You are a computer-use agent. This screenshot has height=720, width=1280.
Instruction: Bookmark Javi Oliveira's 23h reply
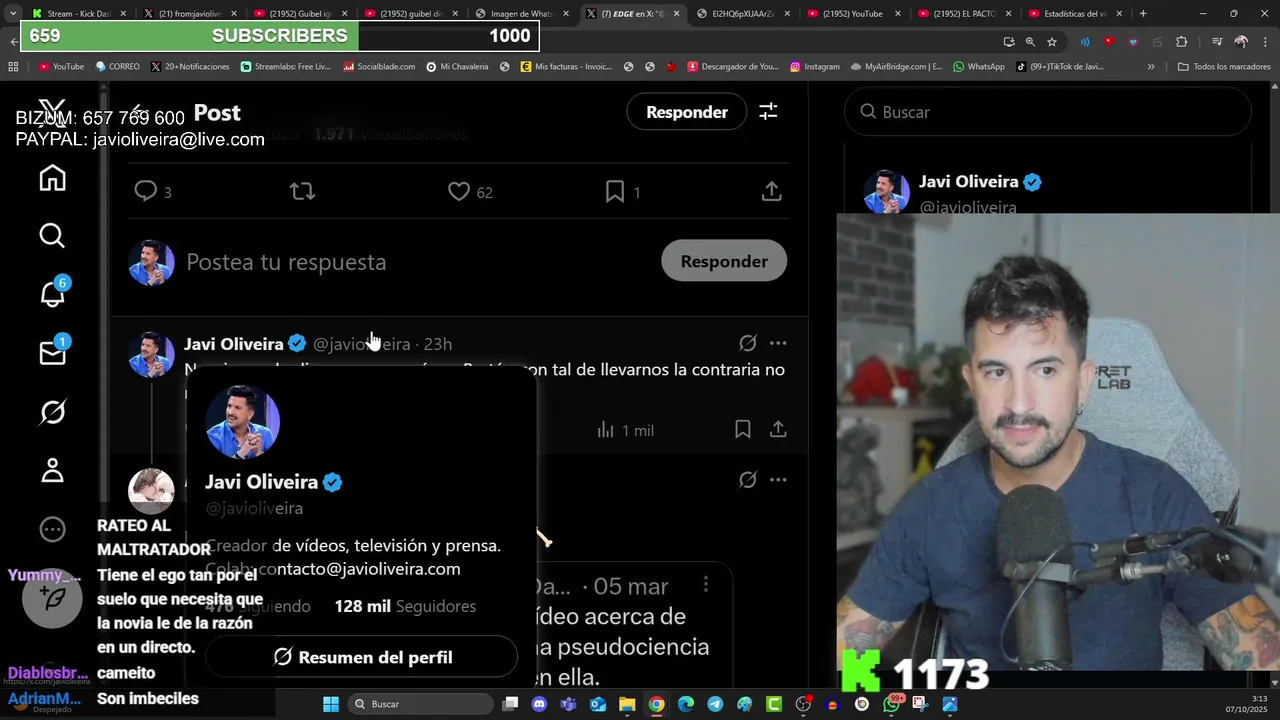click(x=742, y=429)
